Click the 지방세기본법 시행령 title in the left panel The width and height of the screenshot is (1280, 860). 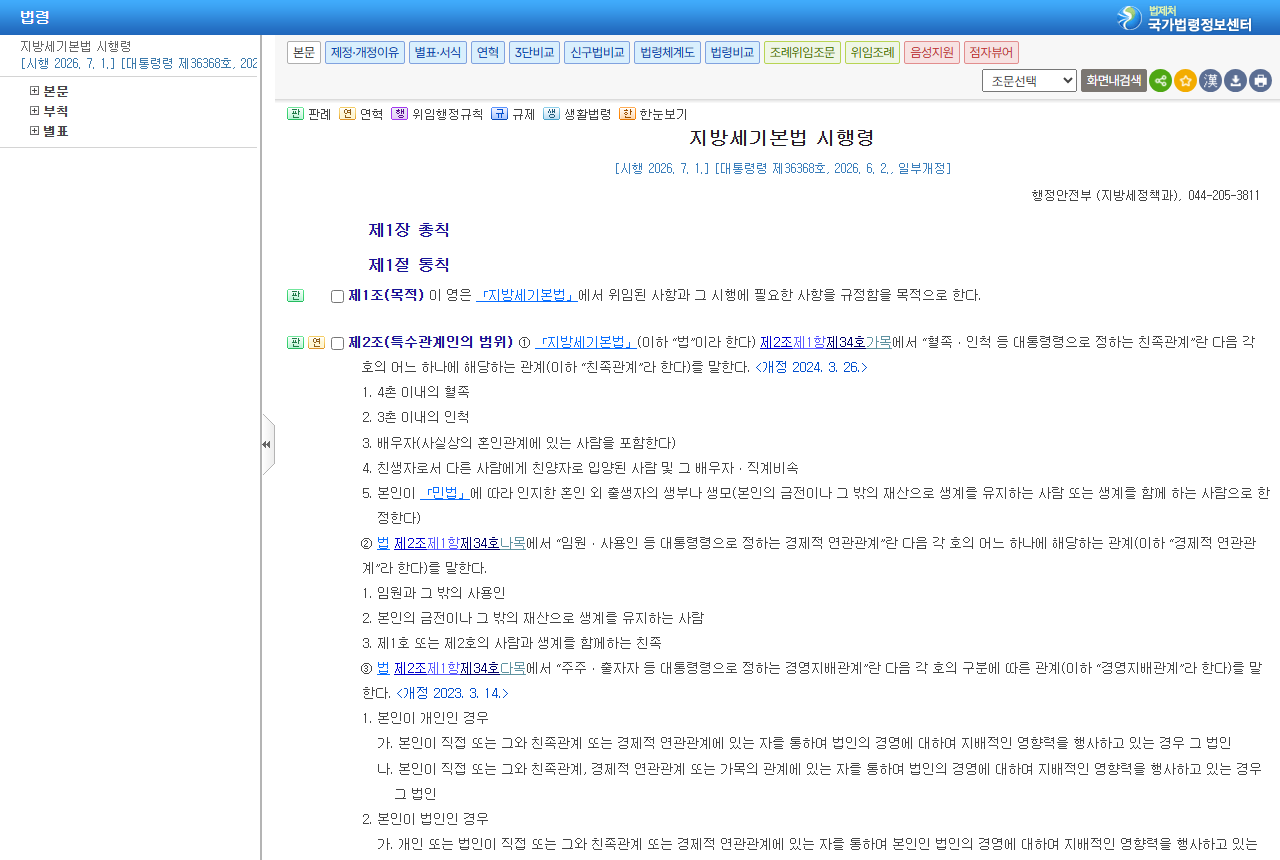tap(76, 46)
